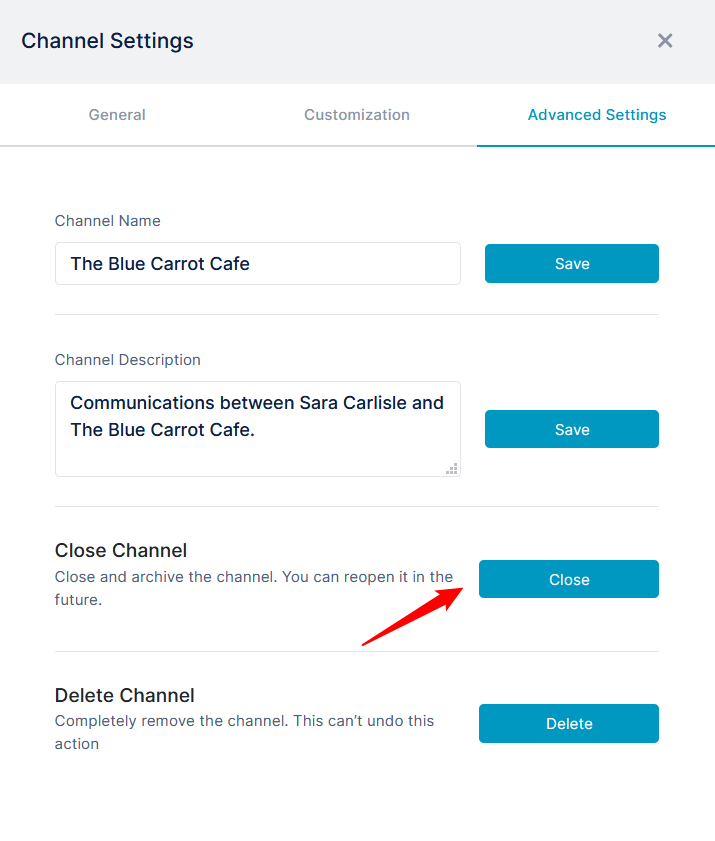Click the 'Completely remove the channel' warning text
The image size is (715, 841).
(x=244, y=732)
